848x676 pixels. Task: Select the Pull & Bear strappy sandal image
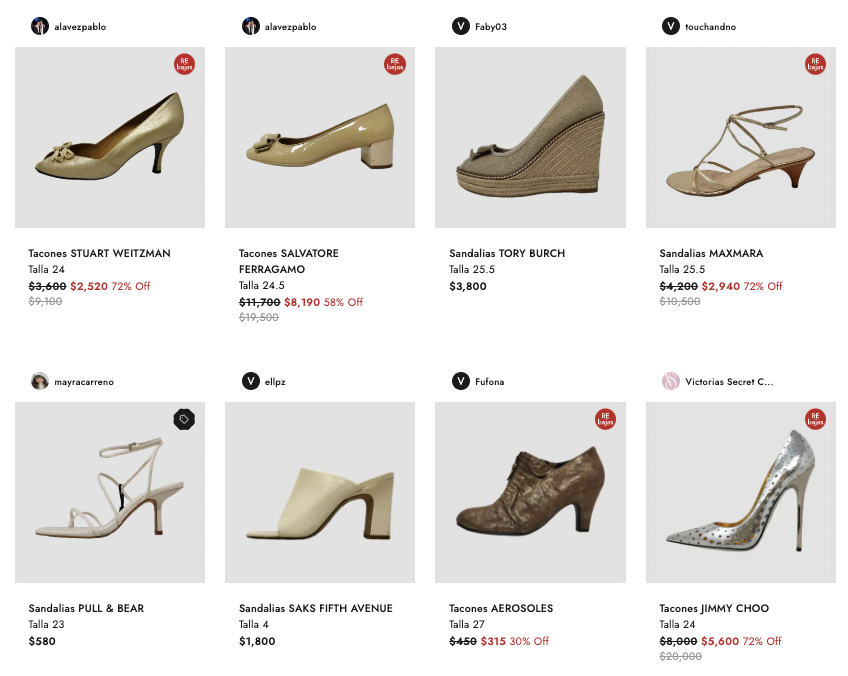110,492
